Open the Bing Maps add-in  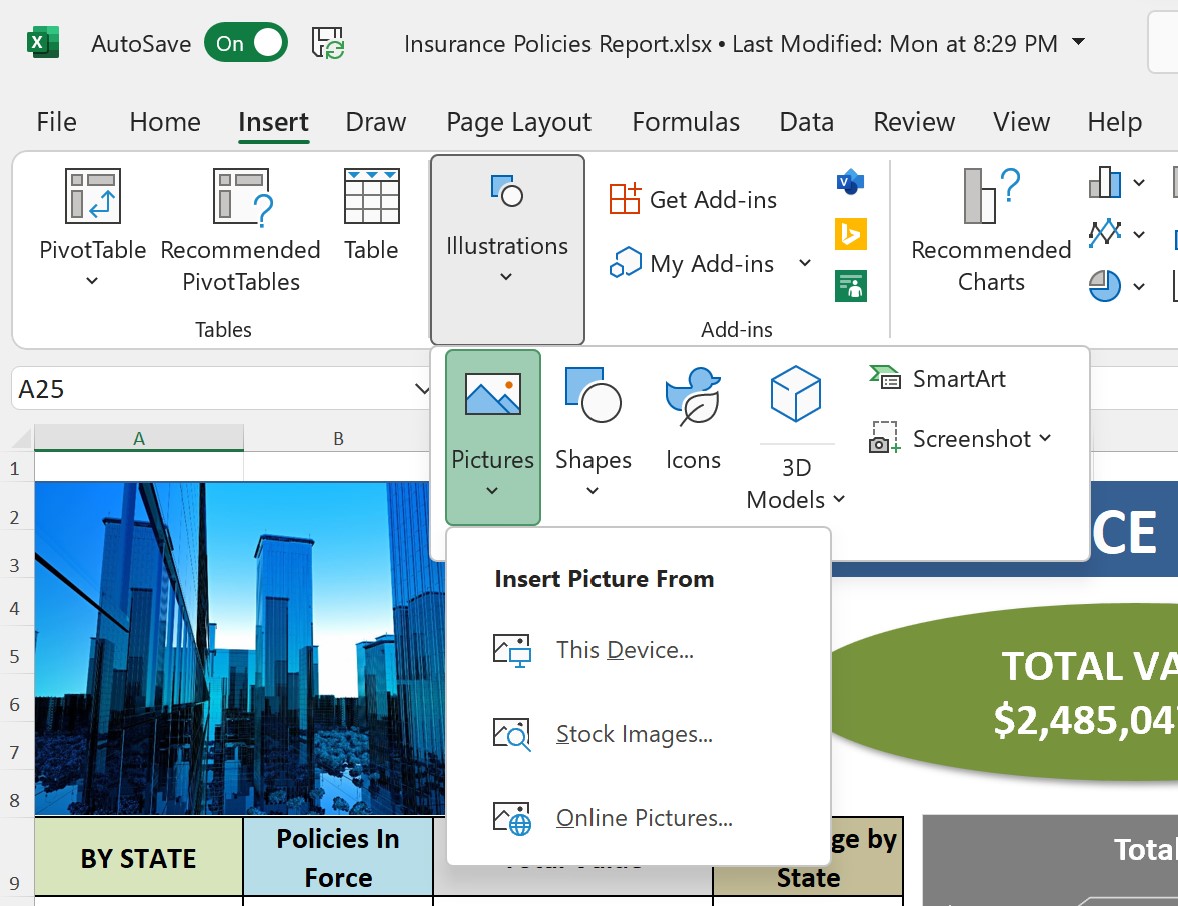point(850,234)
